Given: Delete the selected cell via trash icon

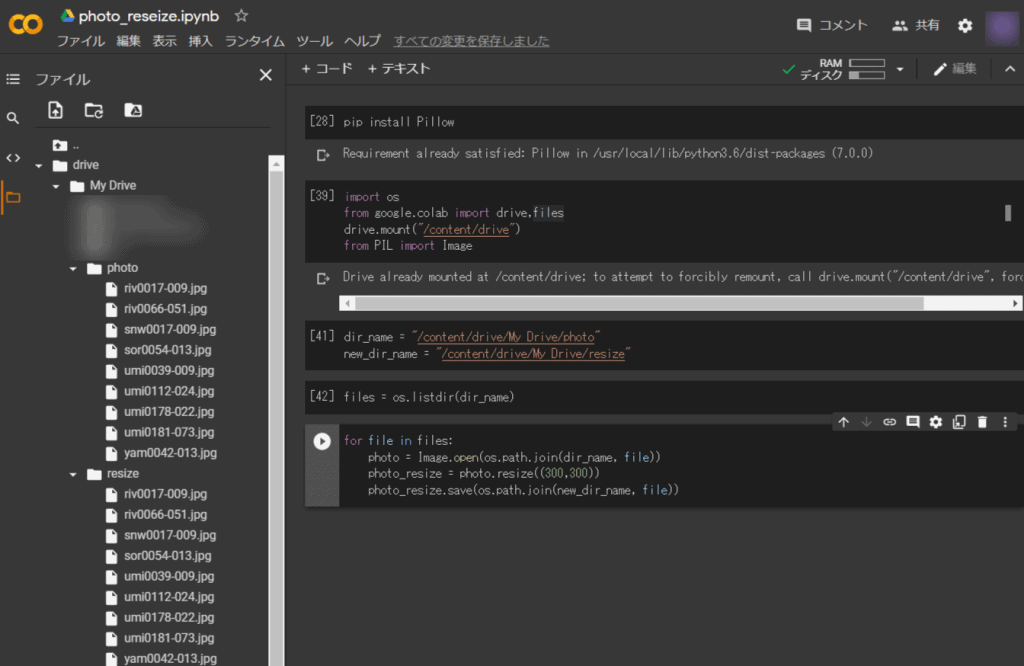Looking at the screenshot, I should click(x=982, y=422).
